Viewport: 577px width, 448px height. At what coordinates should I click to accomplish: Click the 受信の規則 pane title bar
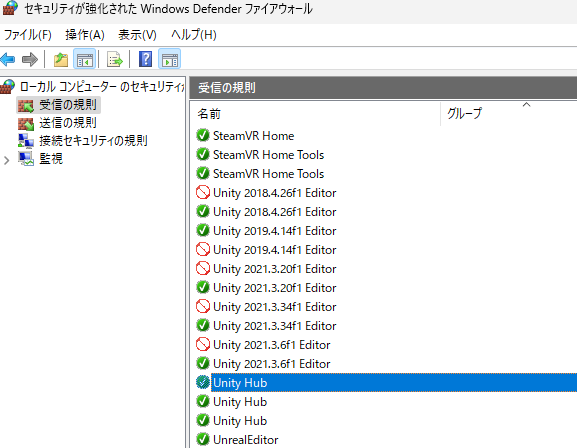pos(383,88)
